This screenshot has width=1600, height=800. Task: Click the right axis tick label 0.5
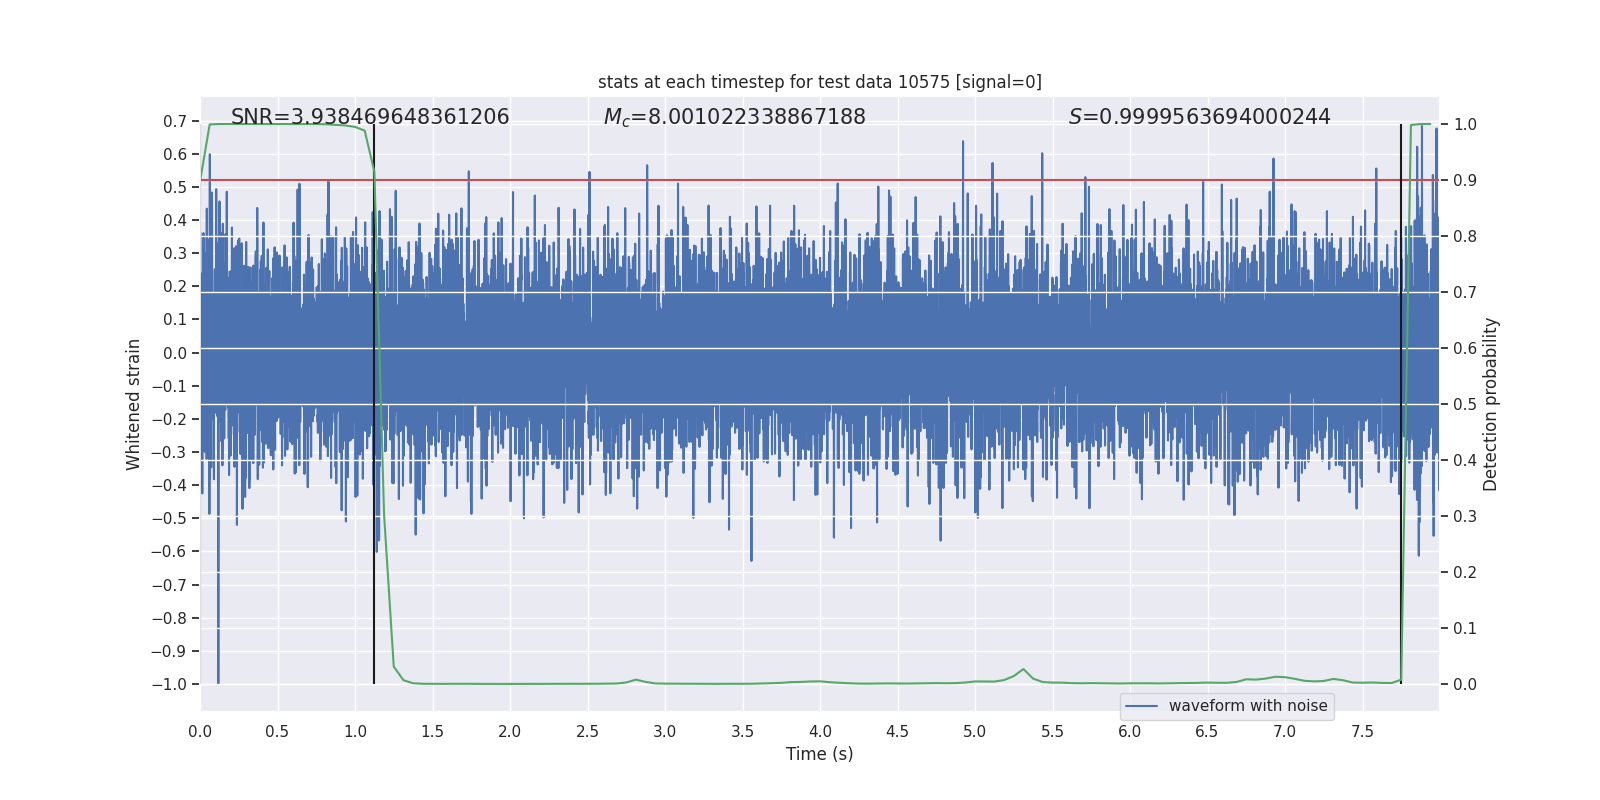coord(1465,405)
